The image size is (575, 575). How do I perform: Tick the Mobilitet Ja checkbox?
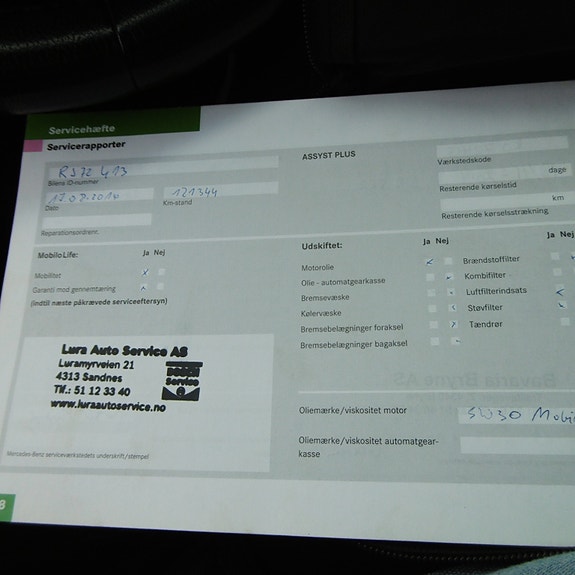pos(145,272)
